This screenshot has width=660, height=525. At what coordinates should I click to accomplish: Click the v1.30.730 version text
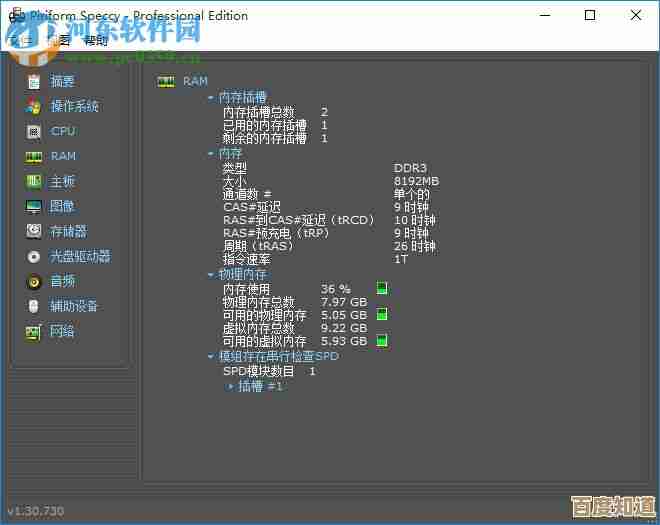(36, 511)
